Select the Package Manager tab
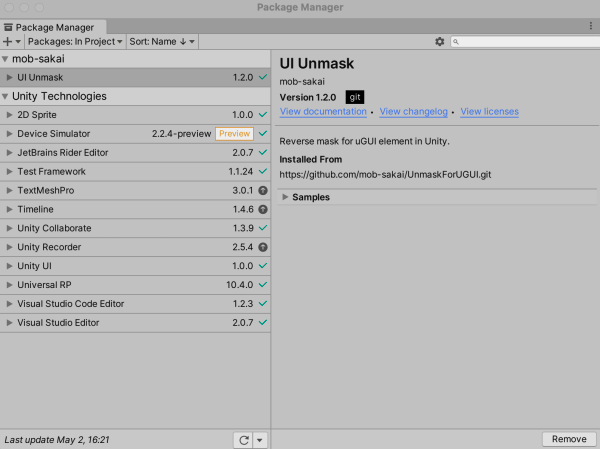The width and height of the screenshot is (600, 449). click(53, 27)
